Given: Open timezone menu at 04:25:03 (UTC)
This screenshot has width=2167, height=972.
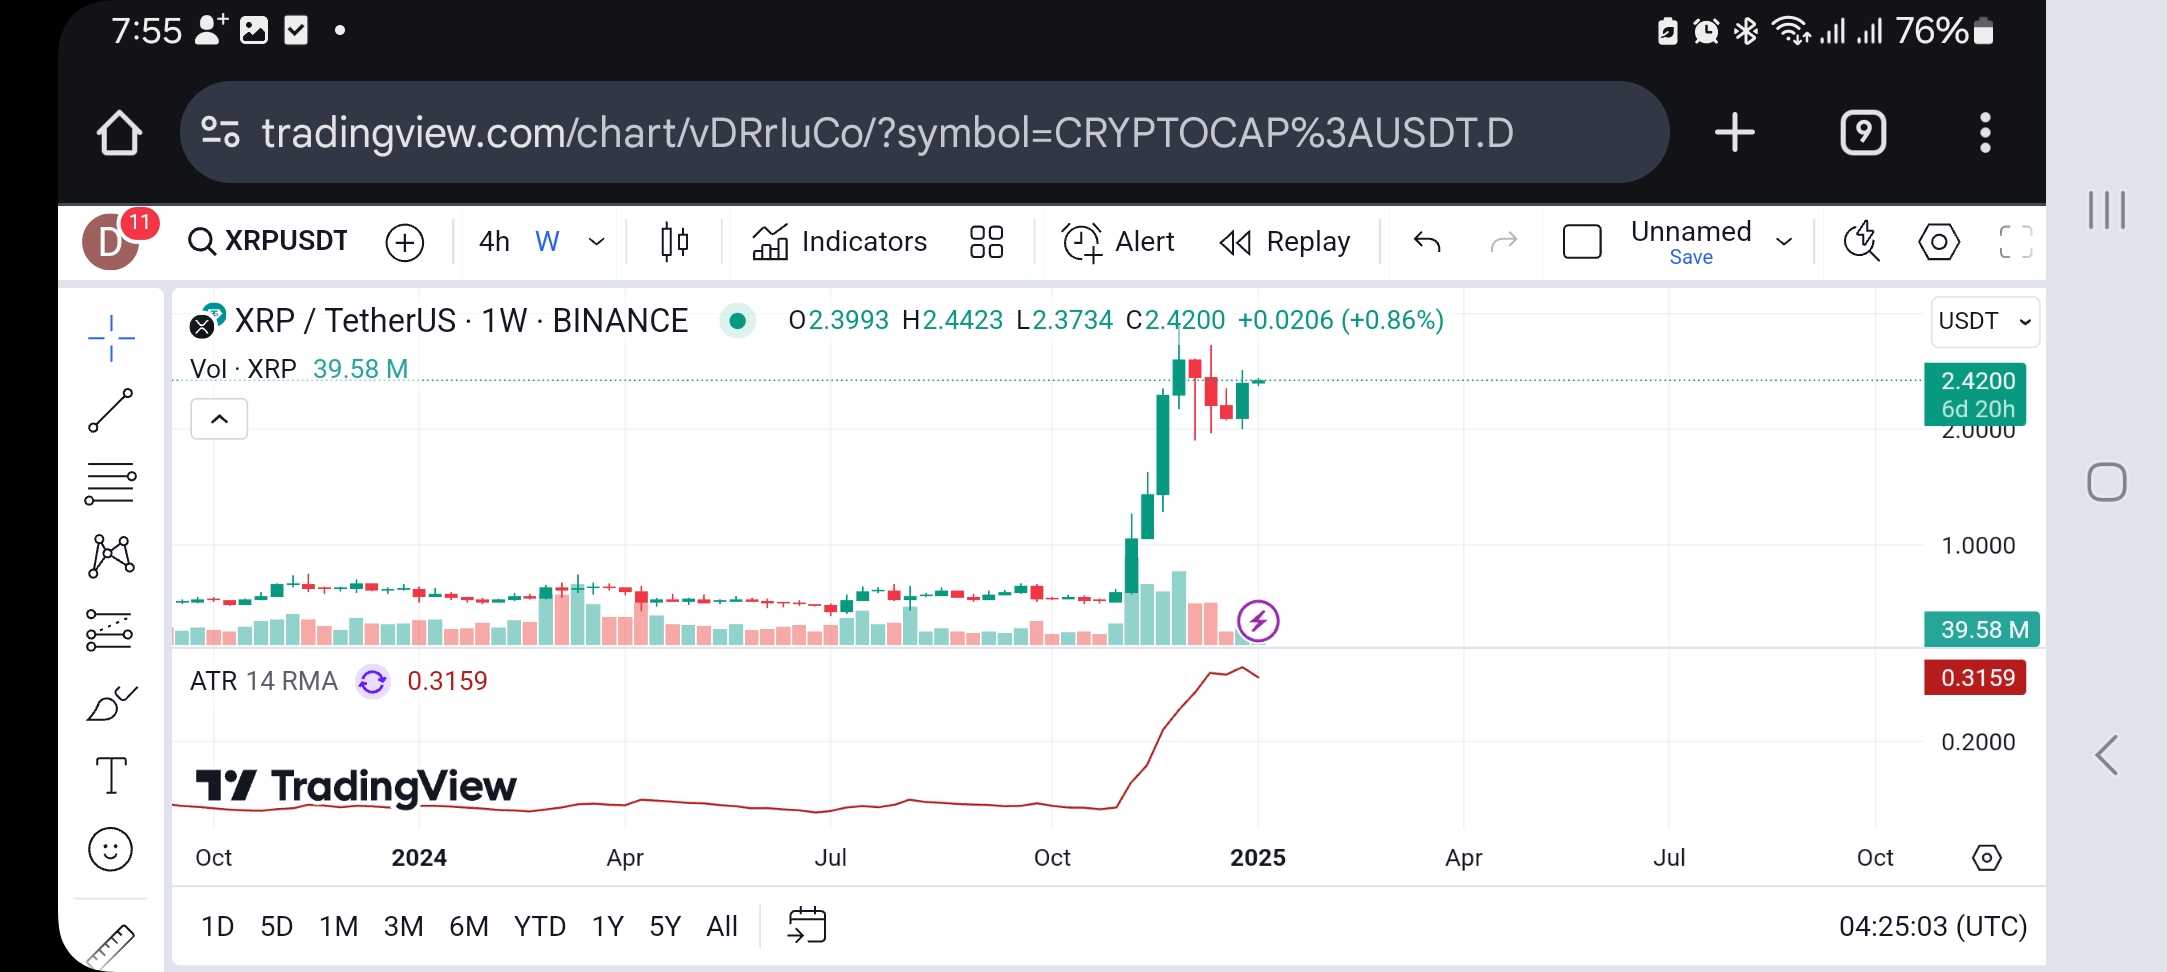Looking at the screenshot, I should [1933, 927].
